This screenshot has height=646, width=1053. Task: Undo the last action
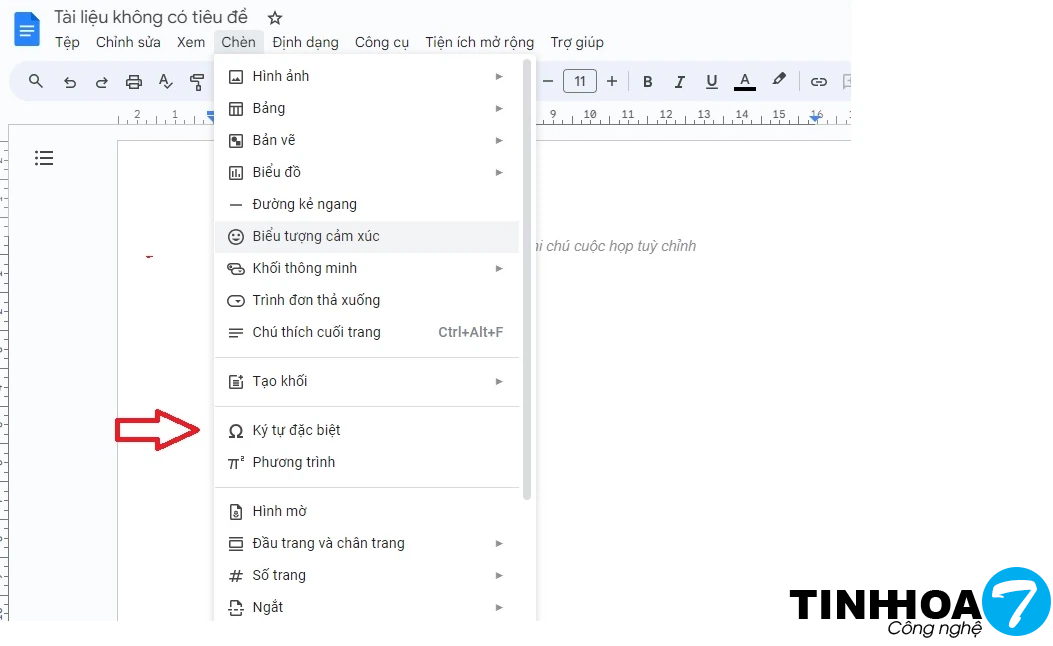pos(69,82)
